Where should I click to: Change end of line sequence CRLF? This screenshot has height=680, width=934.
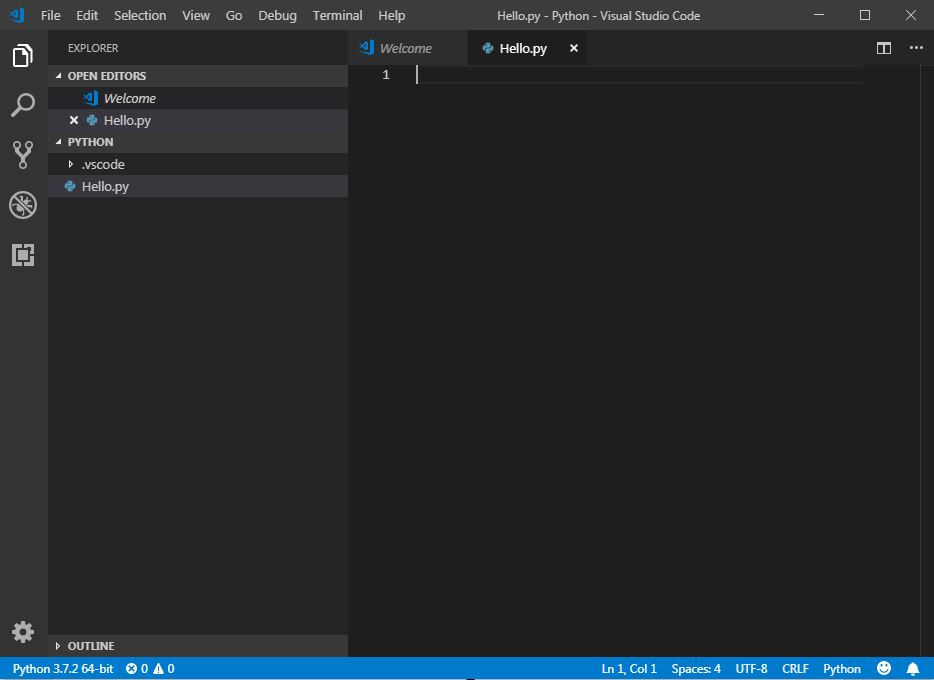click(795, 669)
